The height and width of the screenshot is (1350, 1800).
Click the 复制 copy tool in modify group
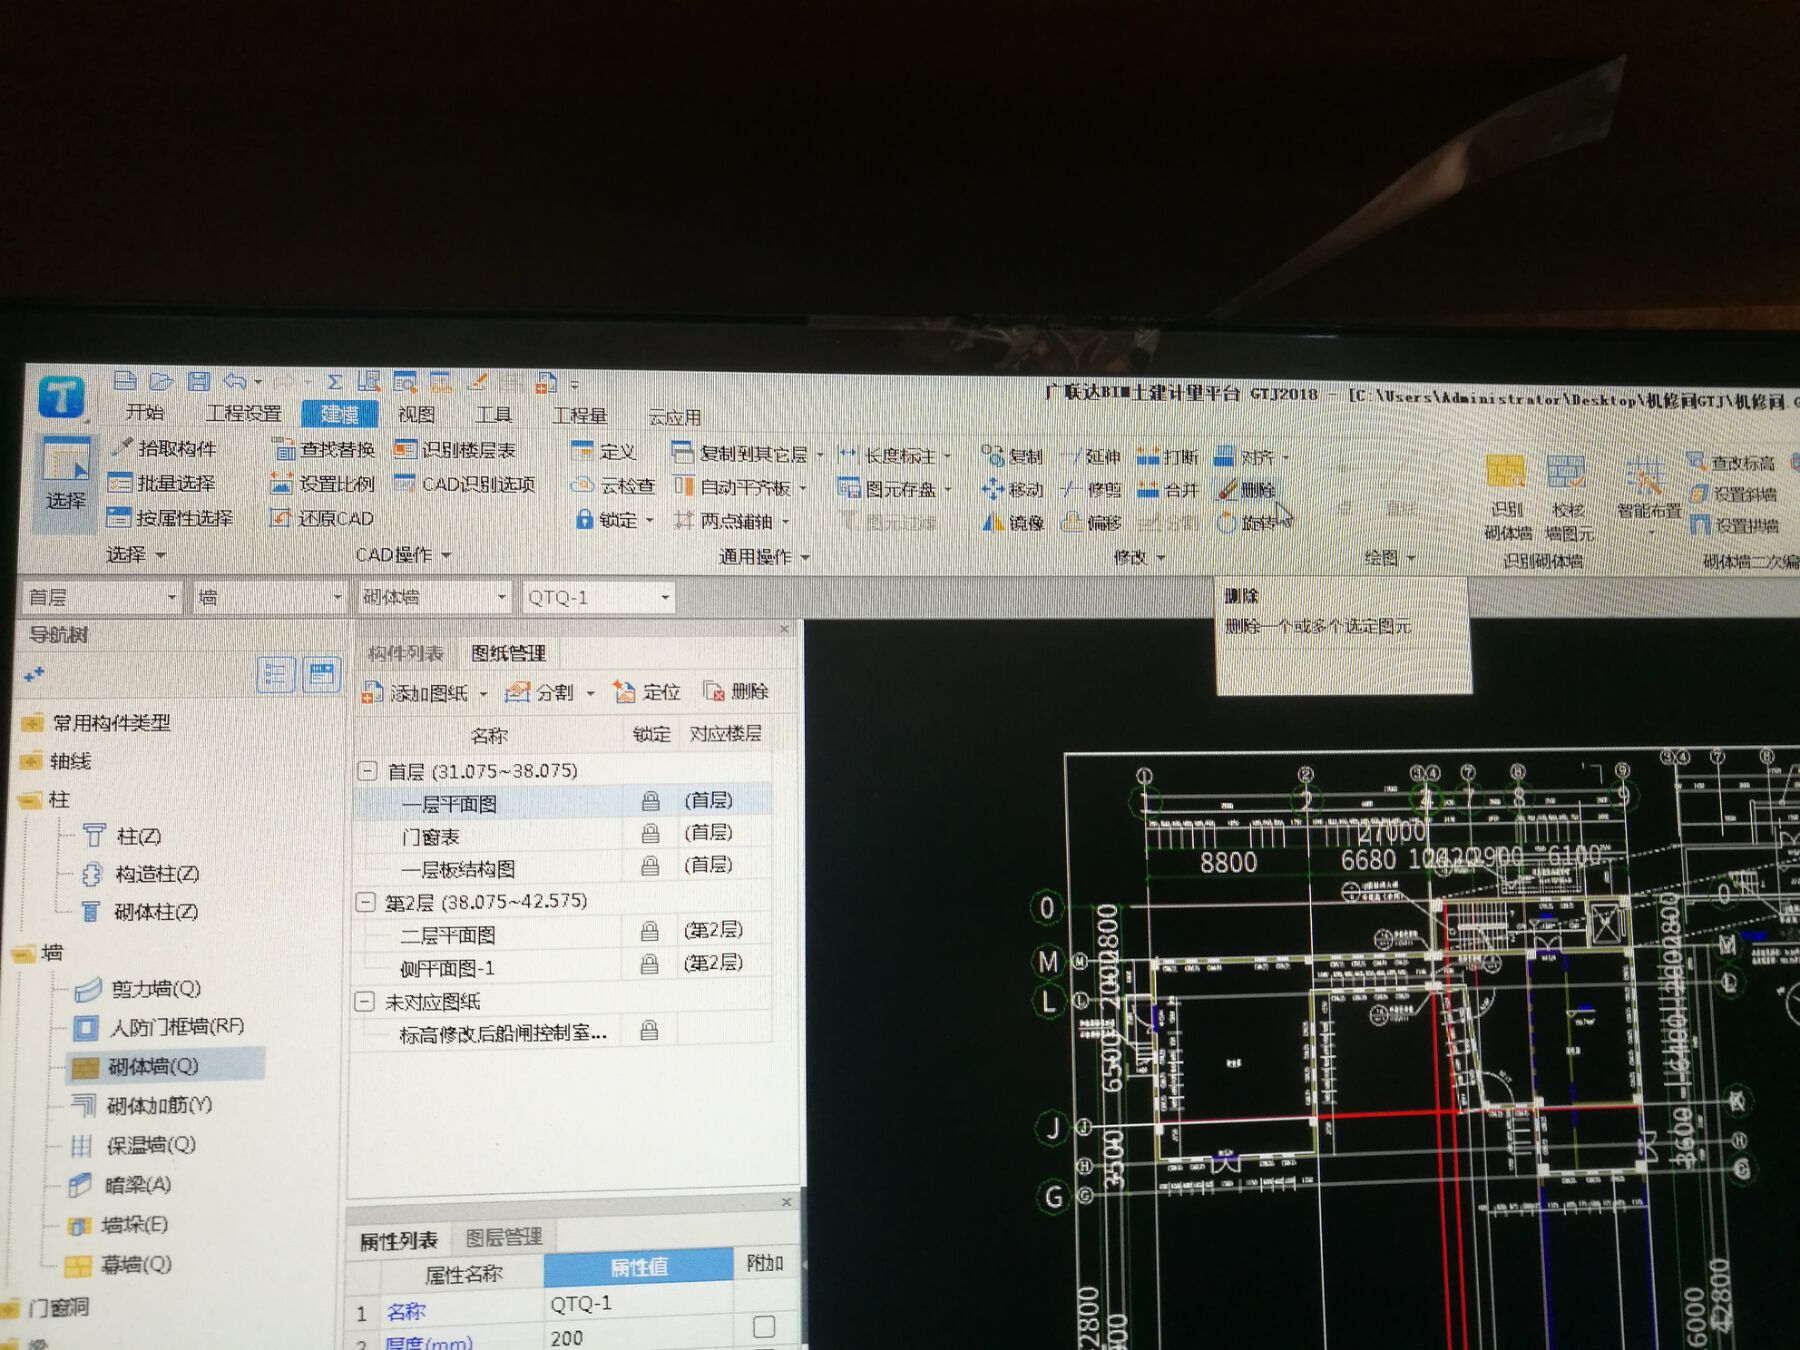coord(1012,456)
